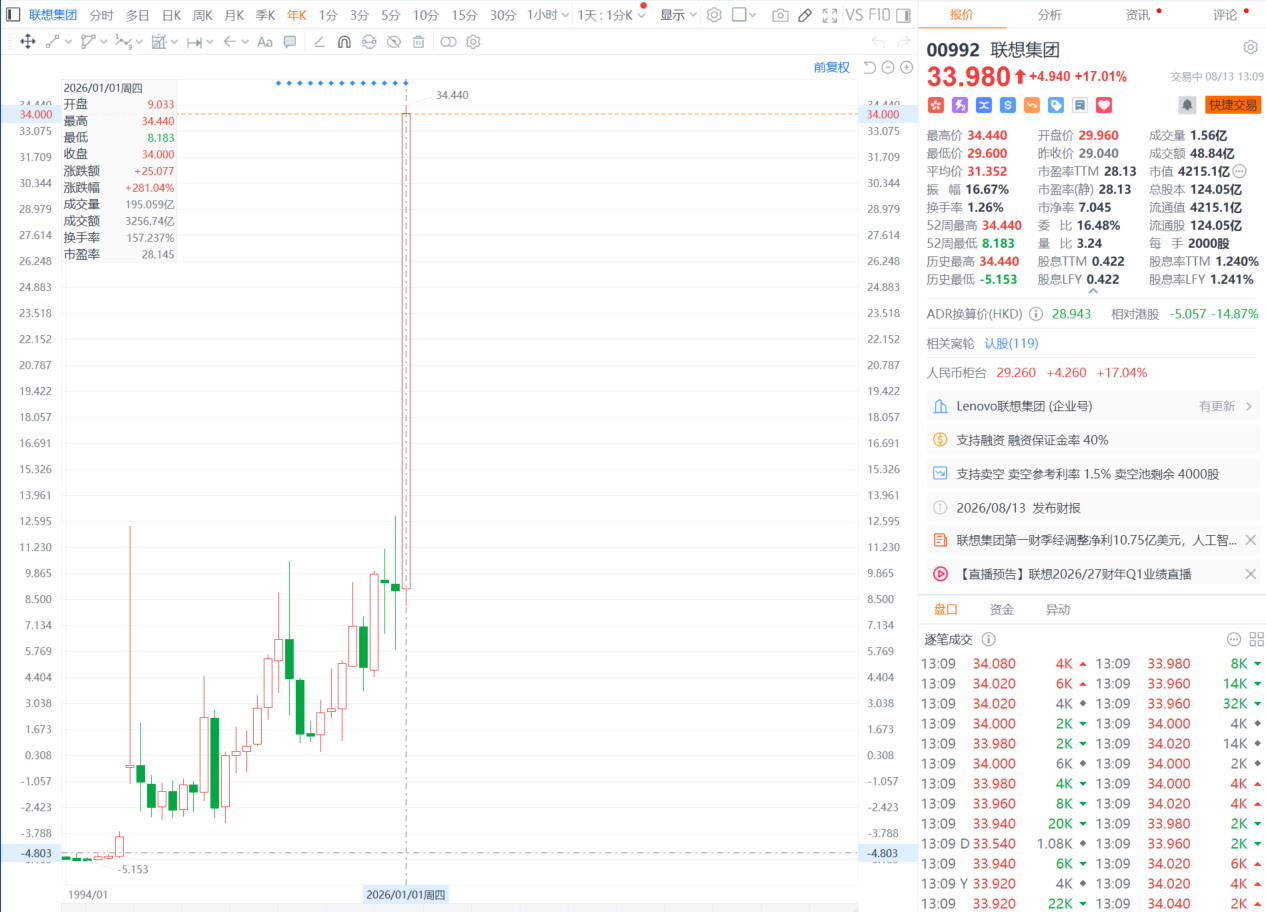The image size is (1266, 912).
Task: Open the 认股(119) warrants link
Action: 1011,343
